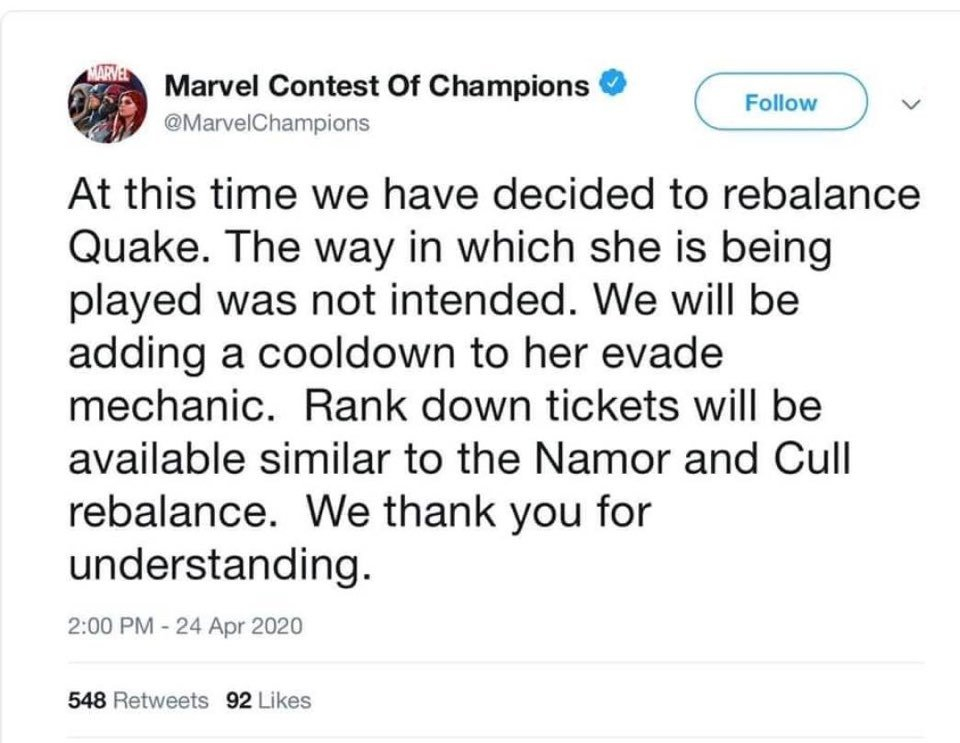Open the Marvel Contest Of Champions display name
Screen dimensions: 960x743
(377, 85)
